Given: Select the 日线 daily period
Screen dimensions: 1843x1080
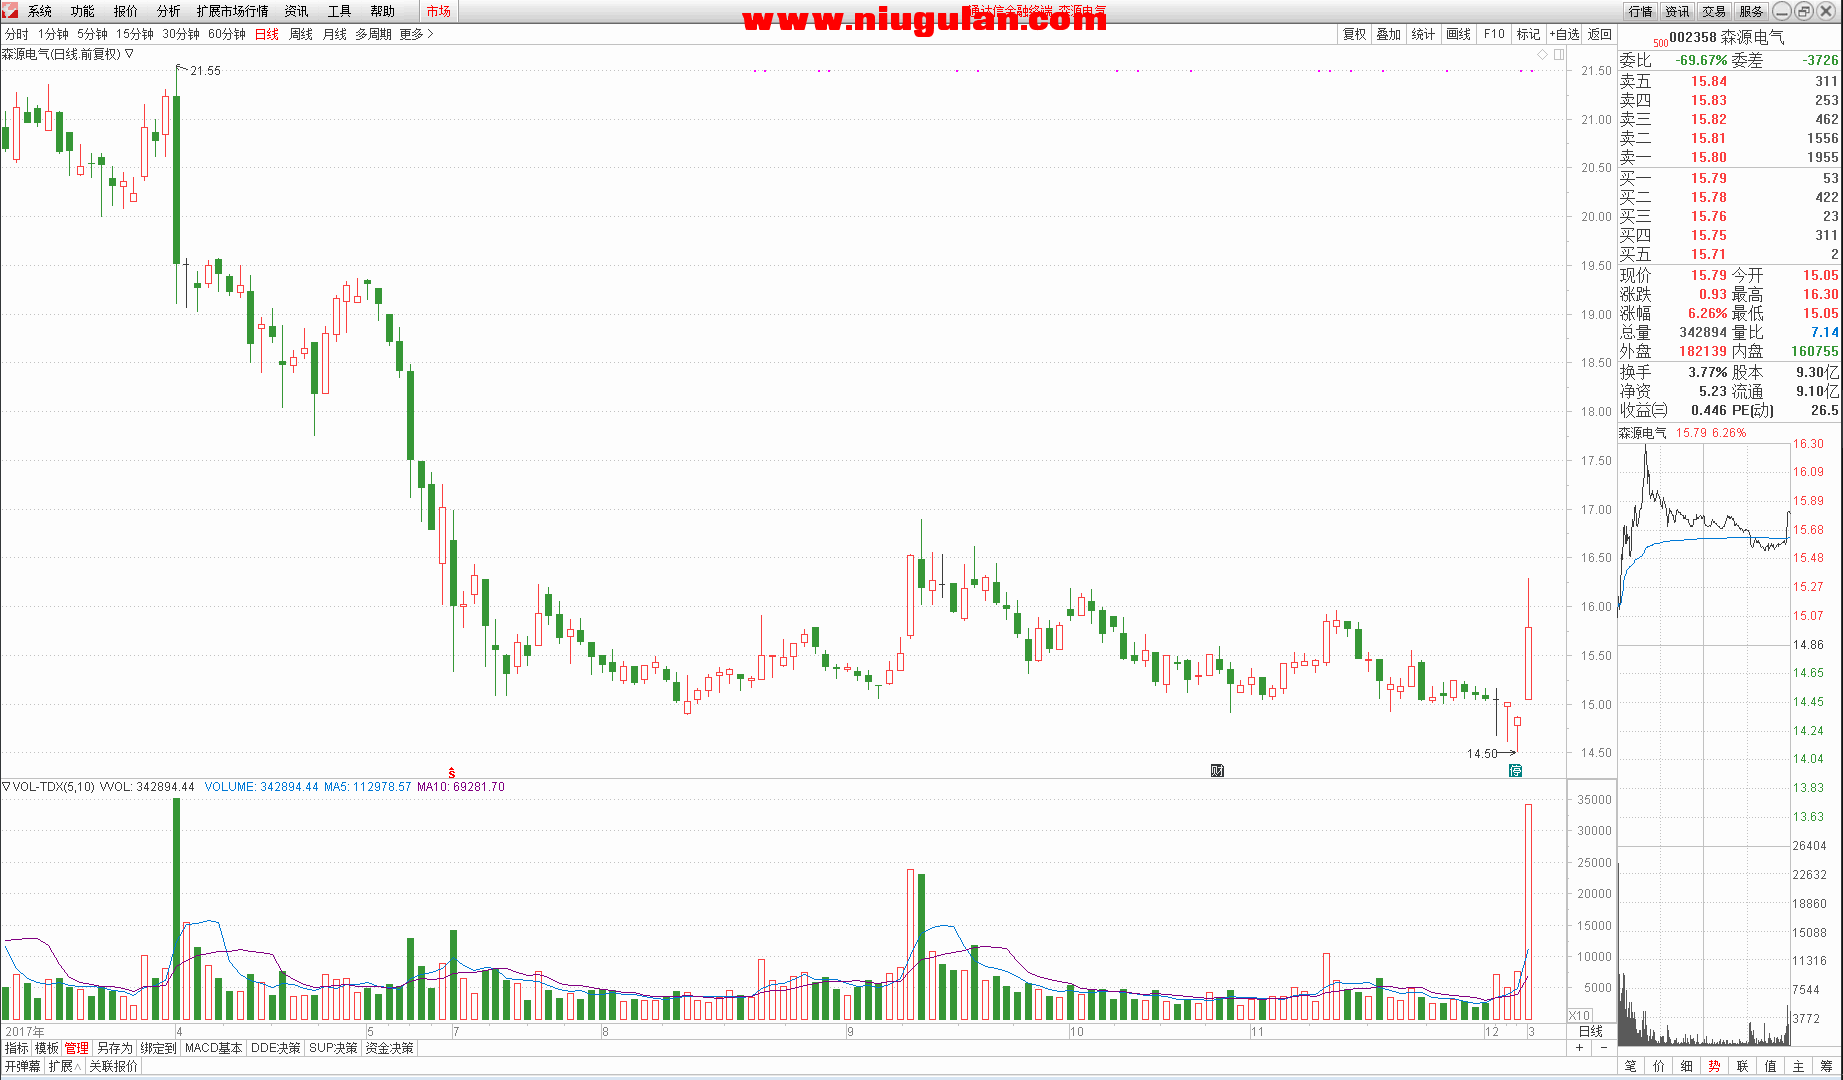Looking at the screenshot, I should tap(267, 34).
